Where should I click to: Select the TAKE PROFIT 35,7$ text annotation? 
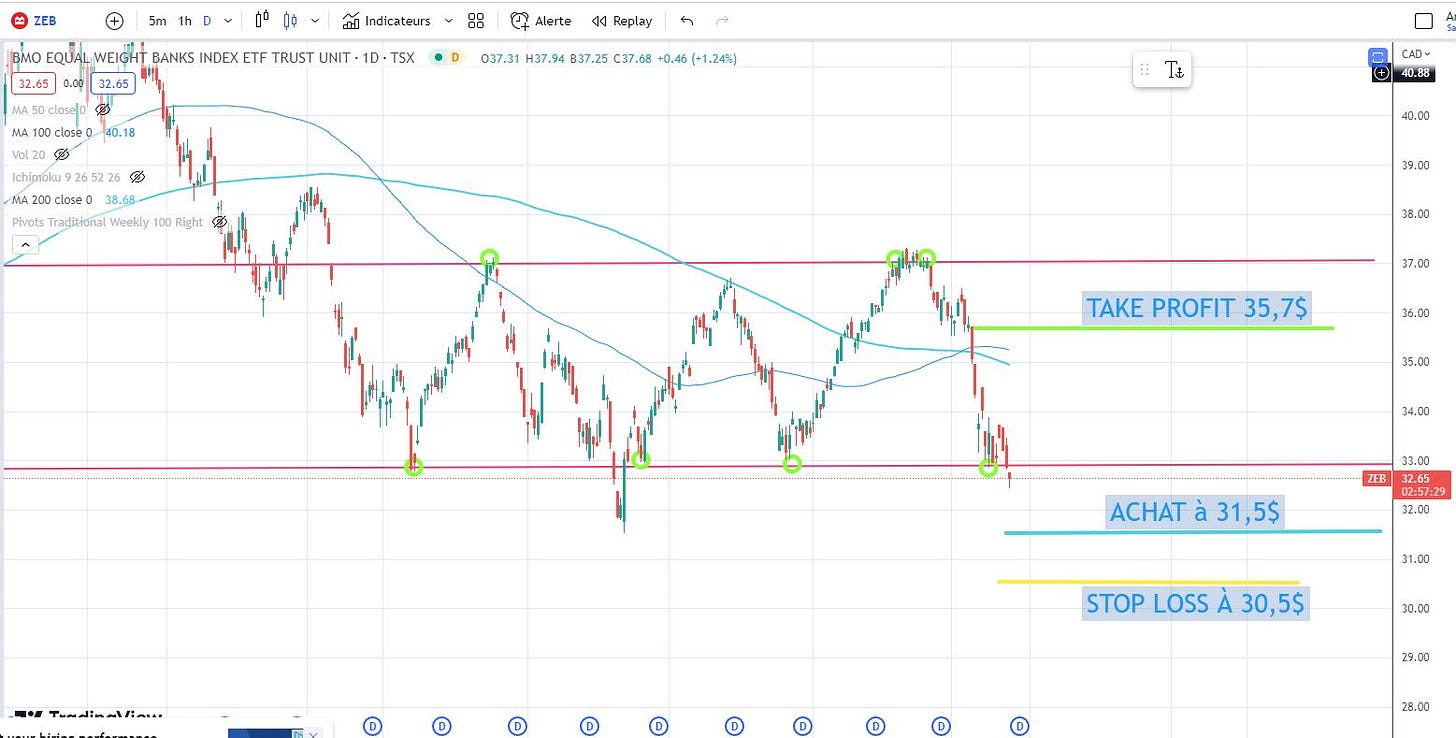pyautogui.click(x=1196, y=308)
